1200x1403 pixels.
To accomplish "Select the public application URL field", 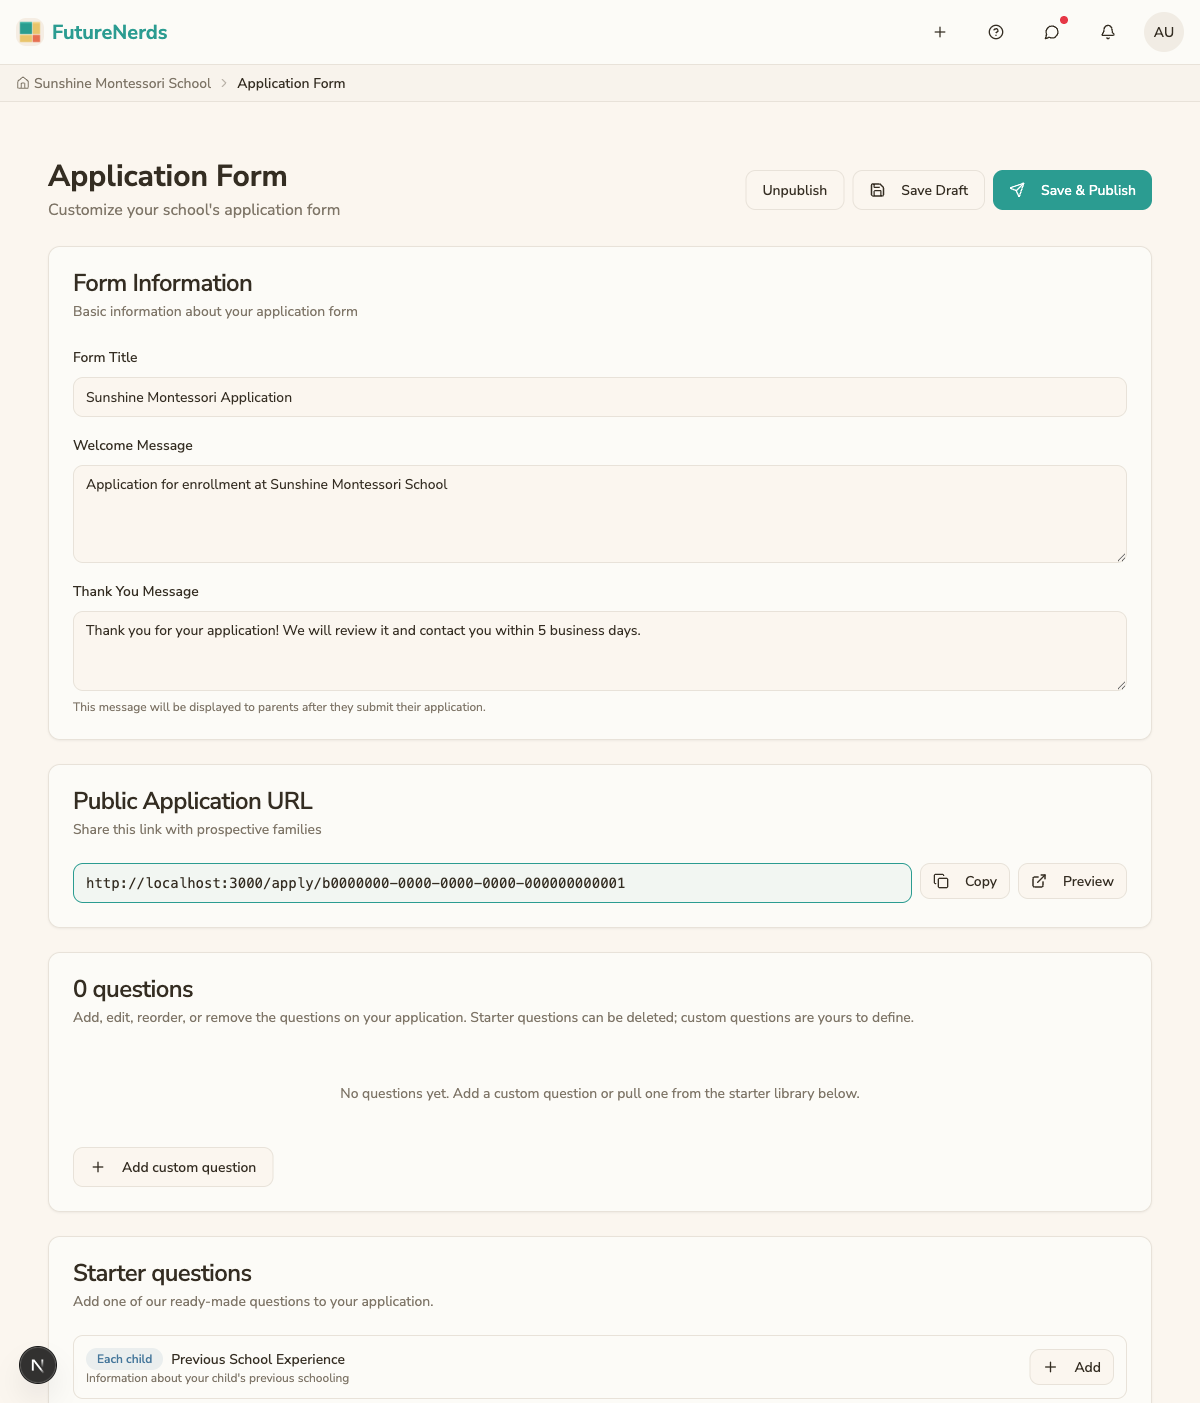I will [492, 883].
